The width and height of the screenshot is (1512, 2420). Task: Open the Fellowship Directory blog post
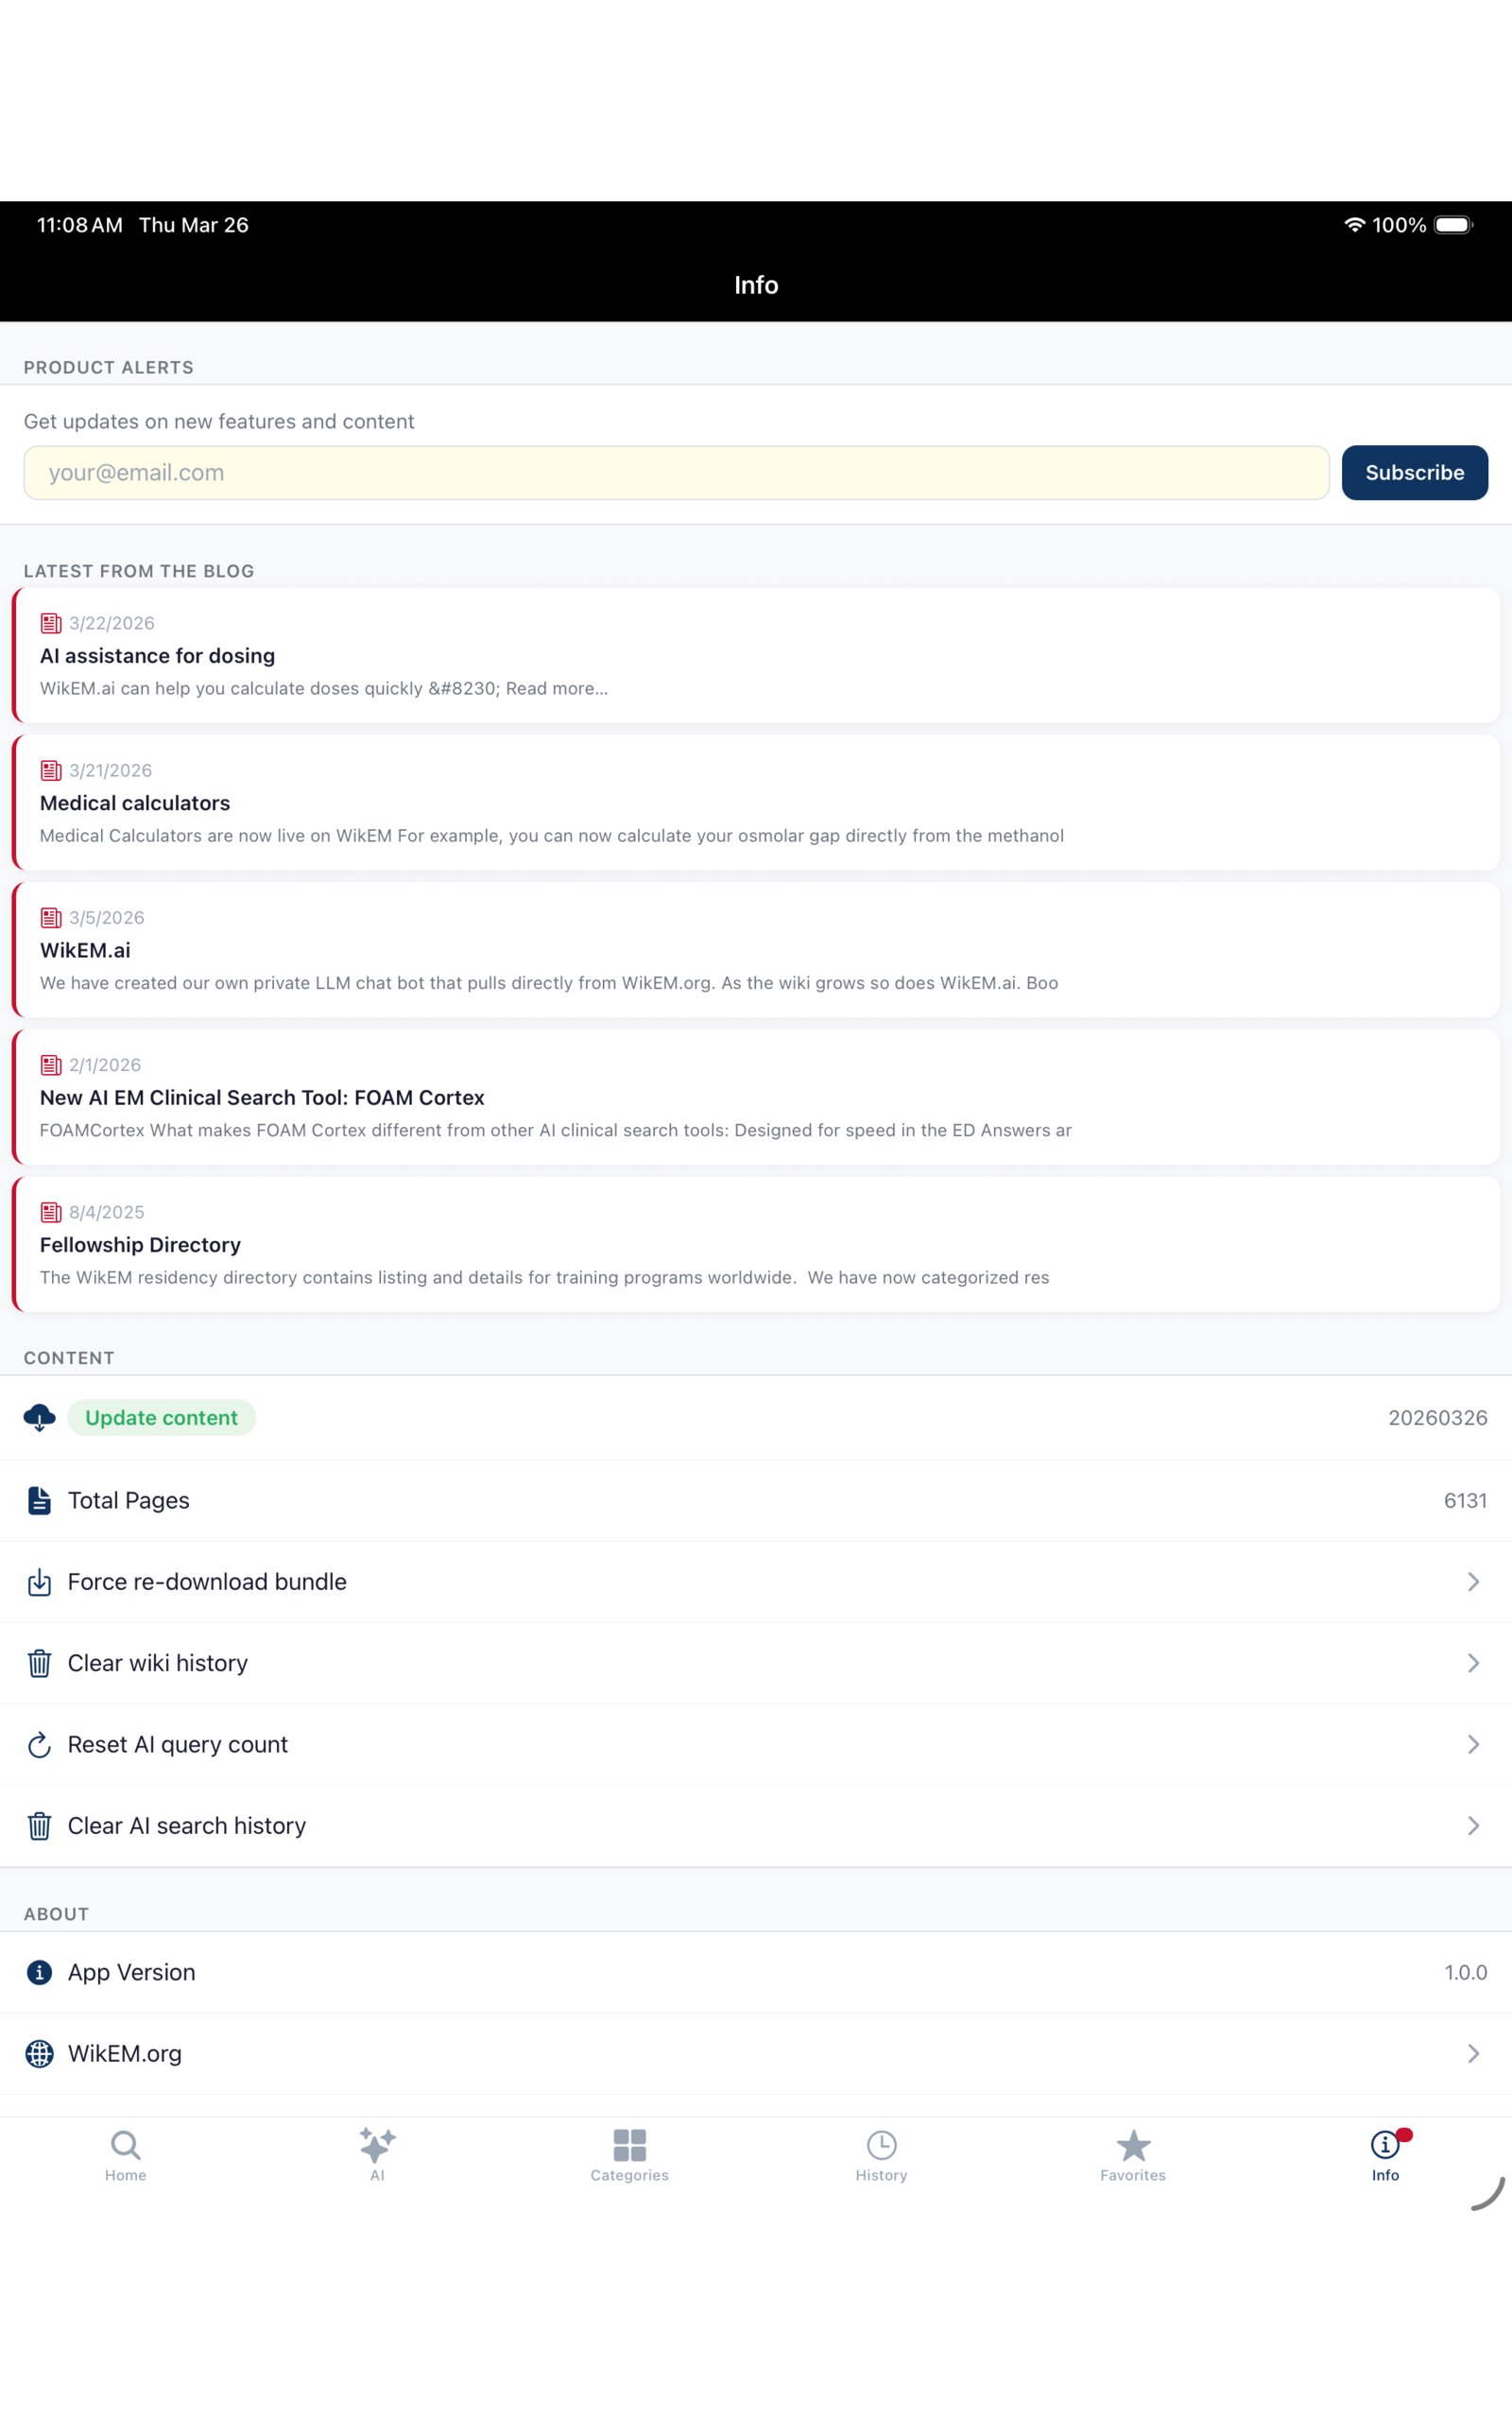click(x=756, y=1244)
